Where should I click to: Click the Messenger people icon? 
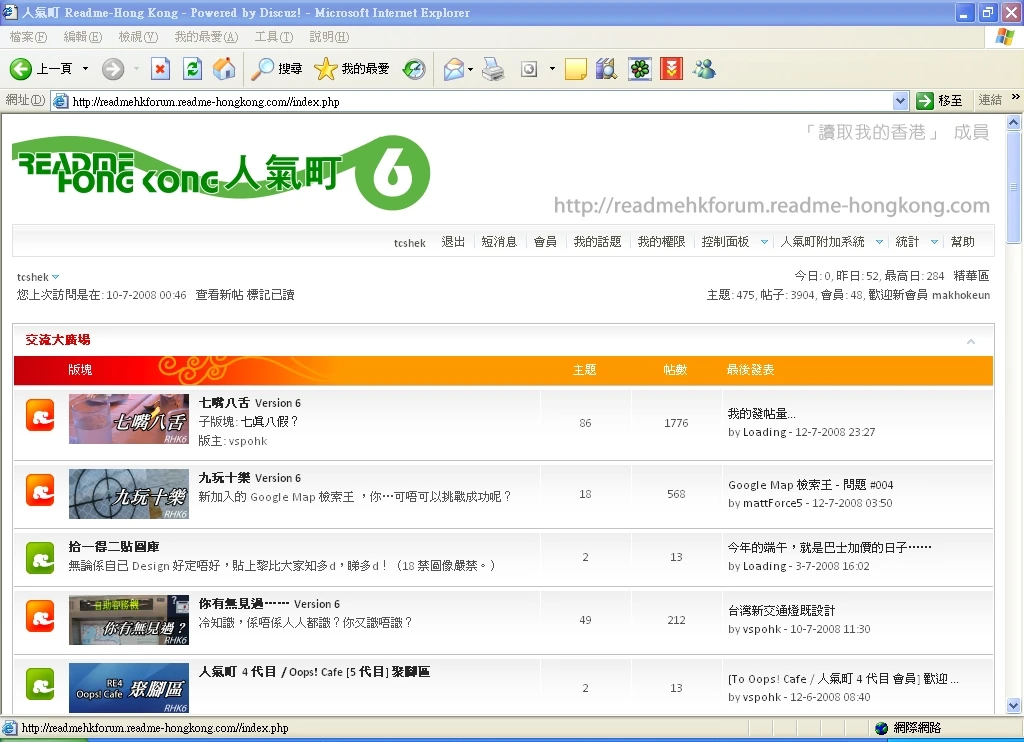pos(705,69)
